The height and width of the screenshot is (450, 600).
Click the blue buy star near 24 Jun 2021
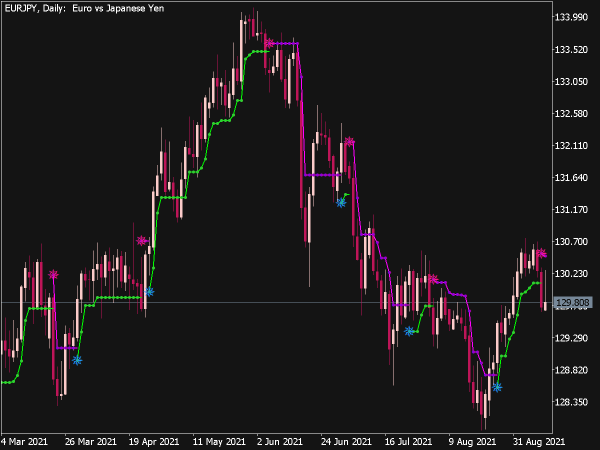341,203
